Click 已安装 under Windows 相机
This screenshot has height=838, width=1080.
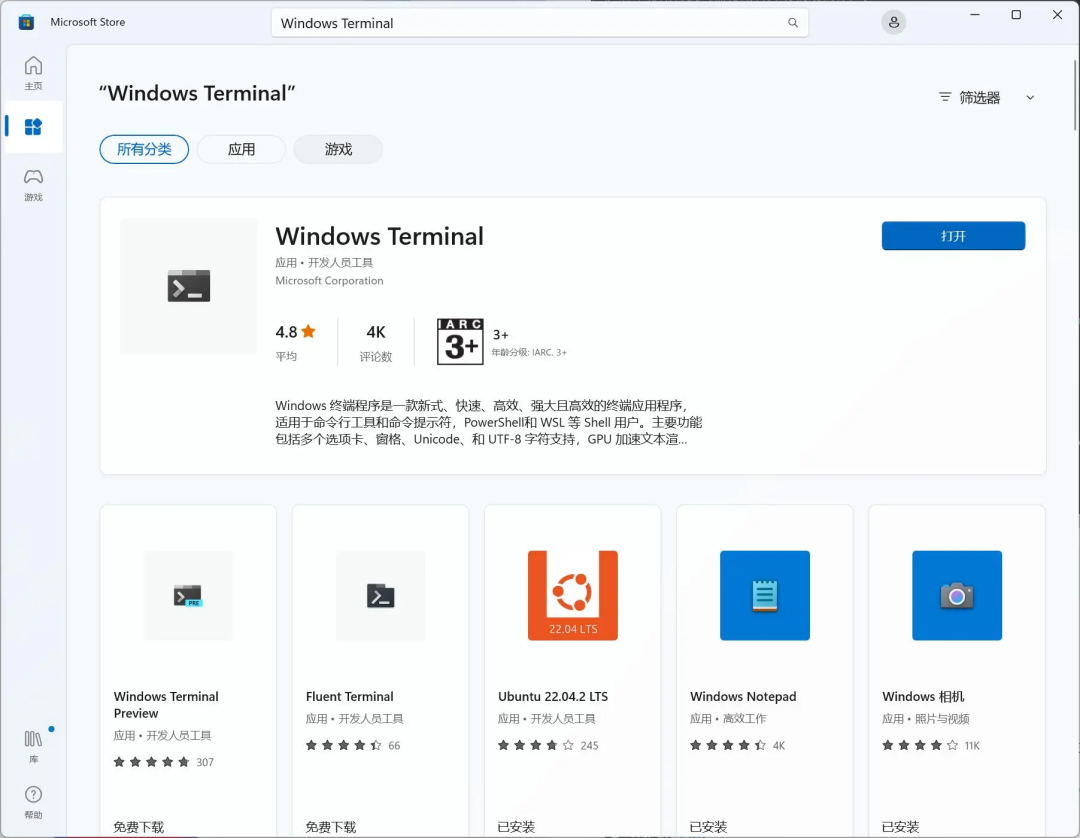point(901,827)
